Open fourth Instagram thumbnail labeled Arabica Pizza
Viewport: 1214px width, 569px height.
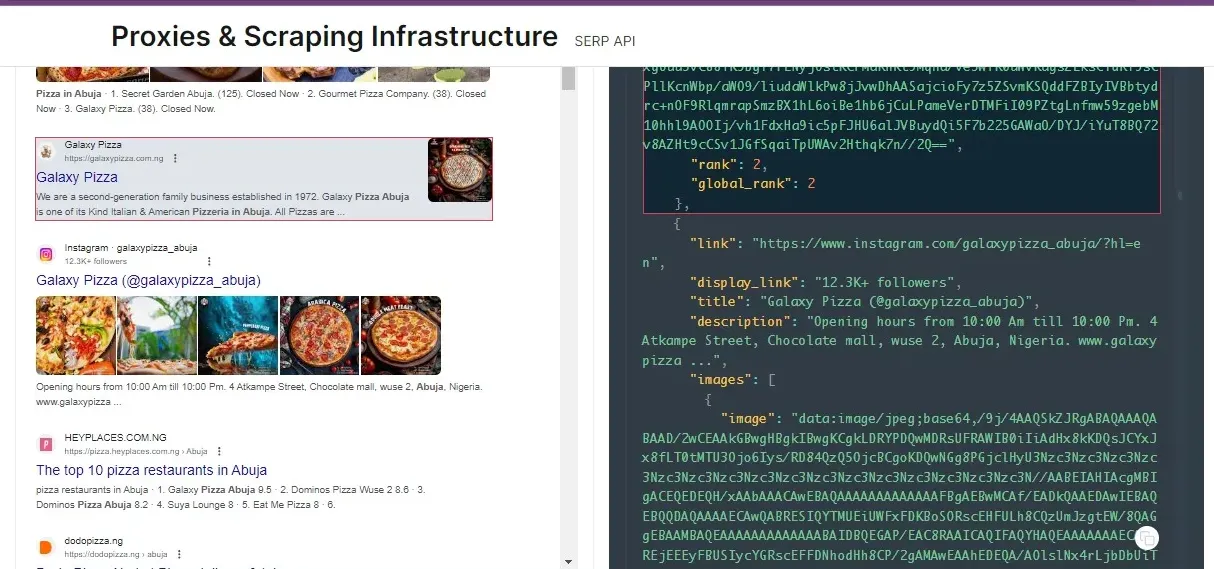tap(319, 335)
